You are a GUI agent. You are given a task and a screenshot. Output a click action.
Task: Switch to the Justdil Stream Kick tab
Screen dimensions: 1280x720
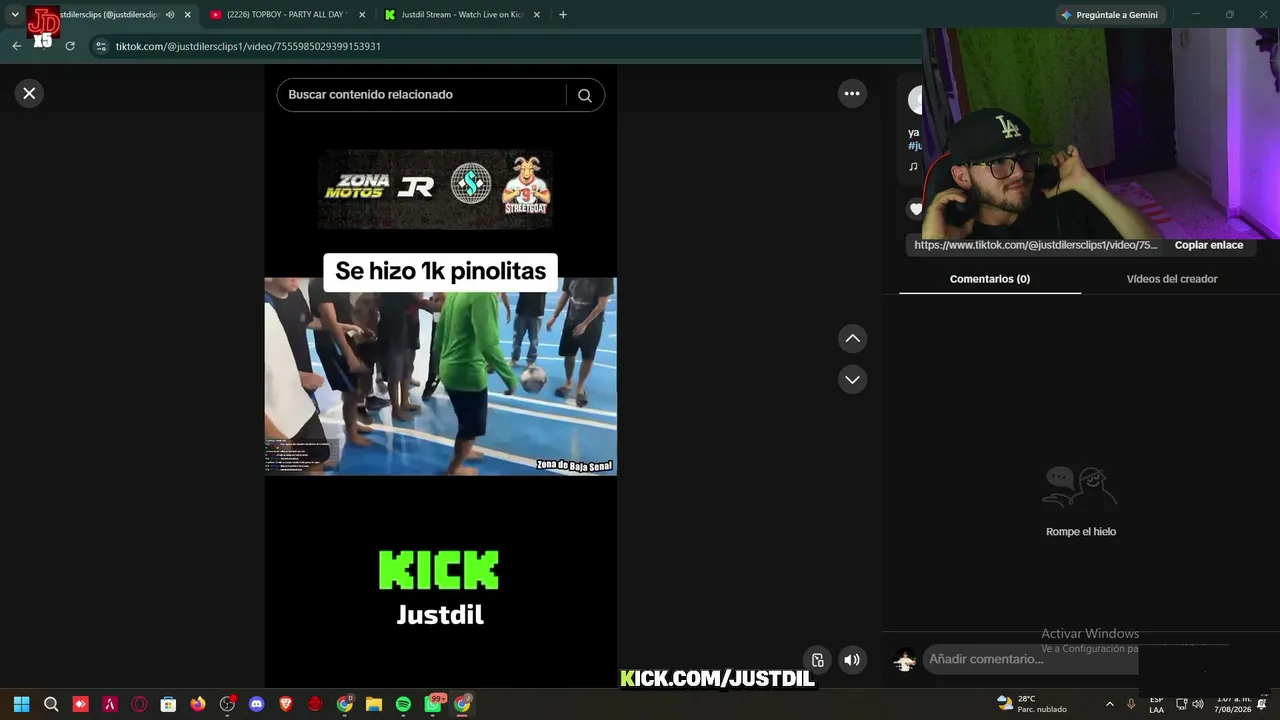click(x=461, y=15)
